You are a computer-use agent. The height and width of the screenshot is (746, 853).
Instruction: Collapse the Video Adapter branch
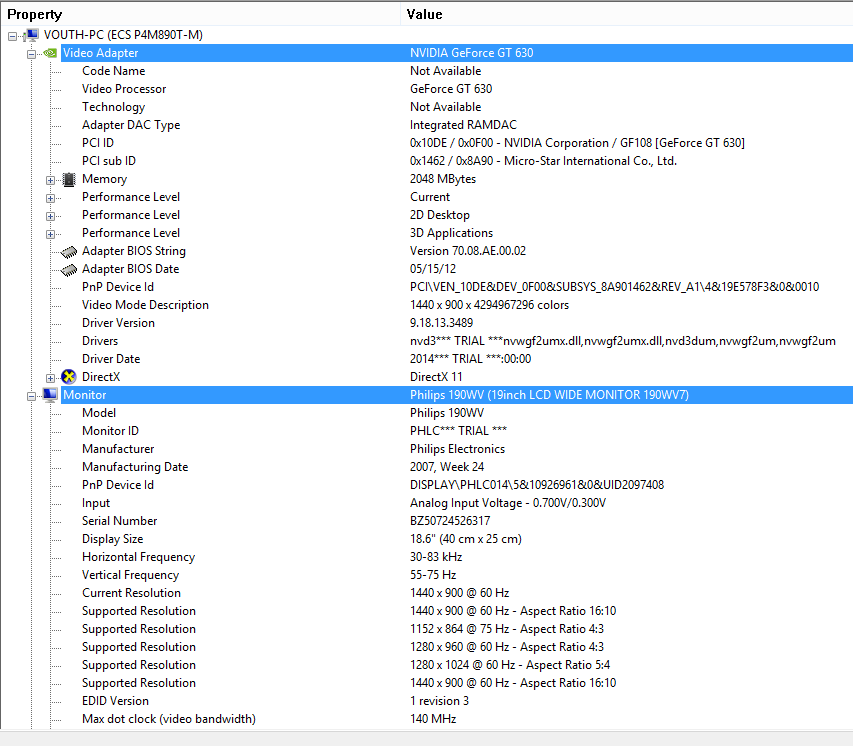click(x=31, y=54)
